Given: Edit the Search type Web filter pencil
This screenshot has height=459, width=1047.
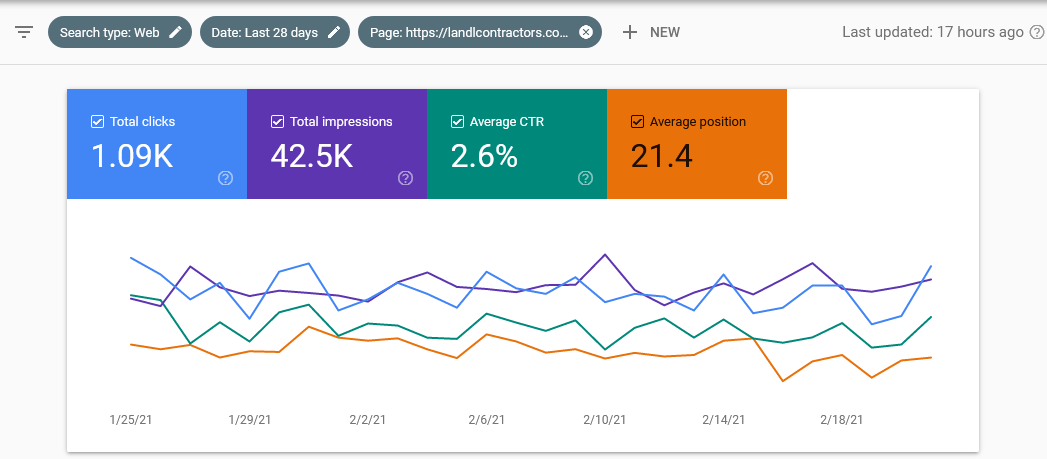Looking at the screenshot, I should click(175, 32).
